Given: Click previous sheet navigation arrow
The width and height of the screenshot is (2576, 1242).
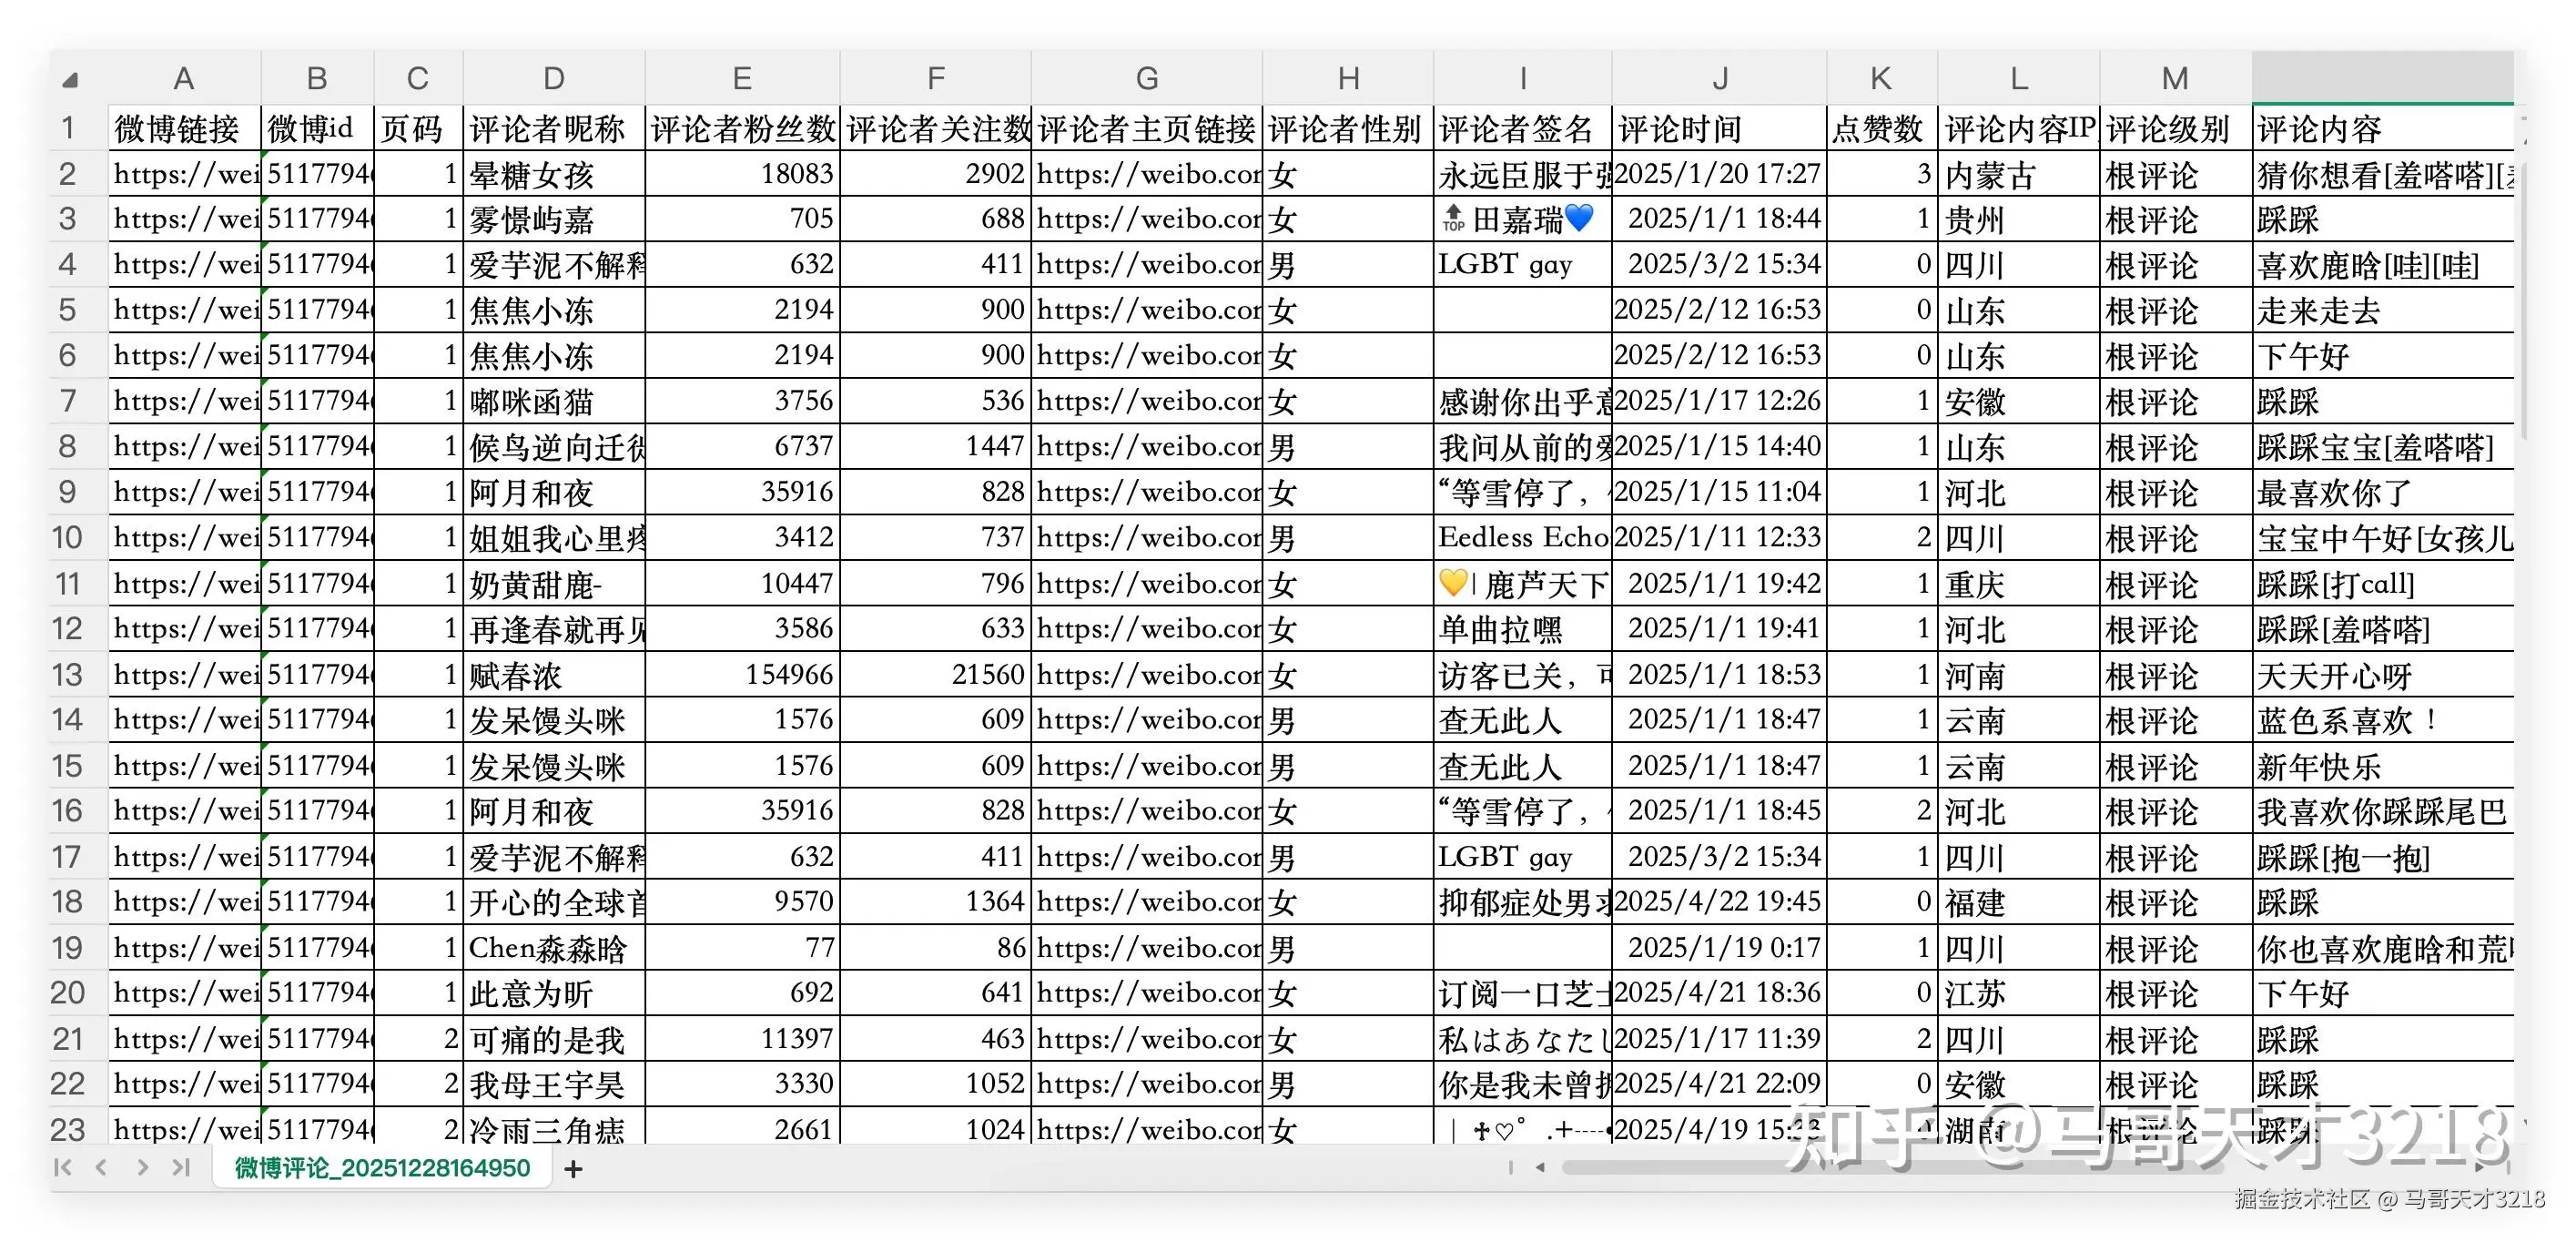Looking at the screenshot, I should (x=102, y=1167).
